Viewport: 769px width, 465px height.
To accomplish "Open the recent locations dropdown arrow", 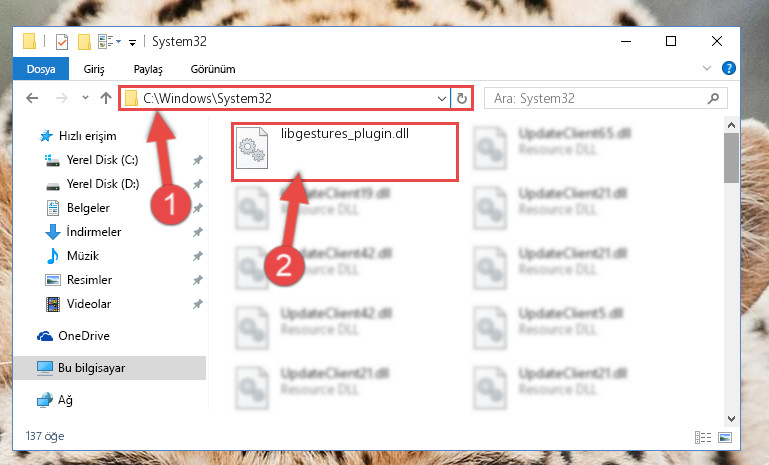I will pyautogui.click(x=85, y=98).
